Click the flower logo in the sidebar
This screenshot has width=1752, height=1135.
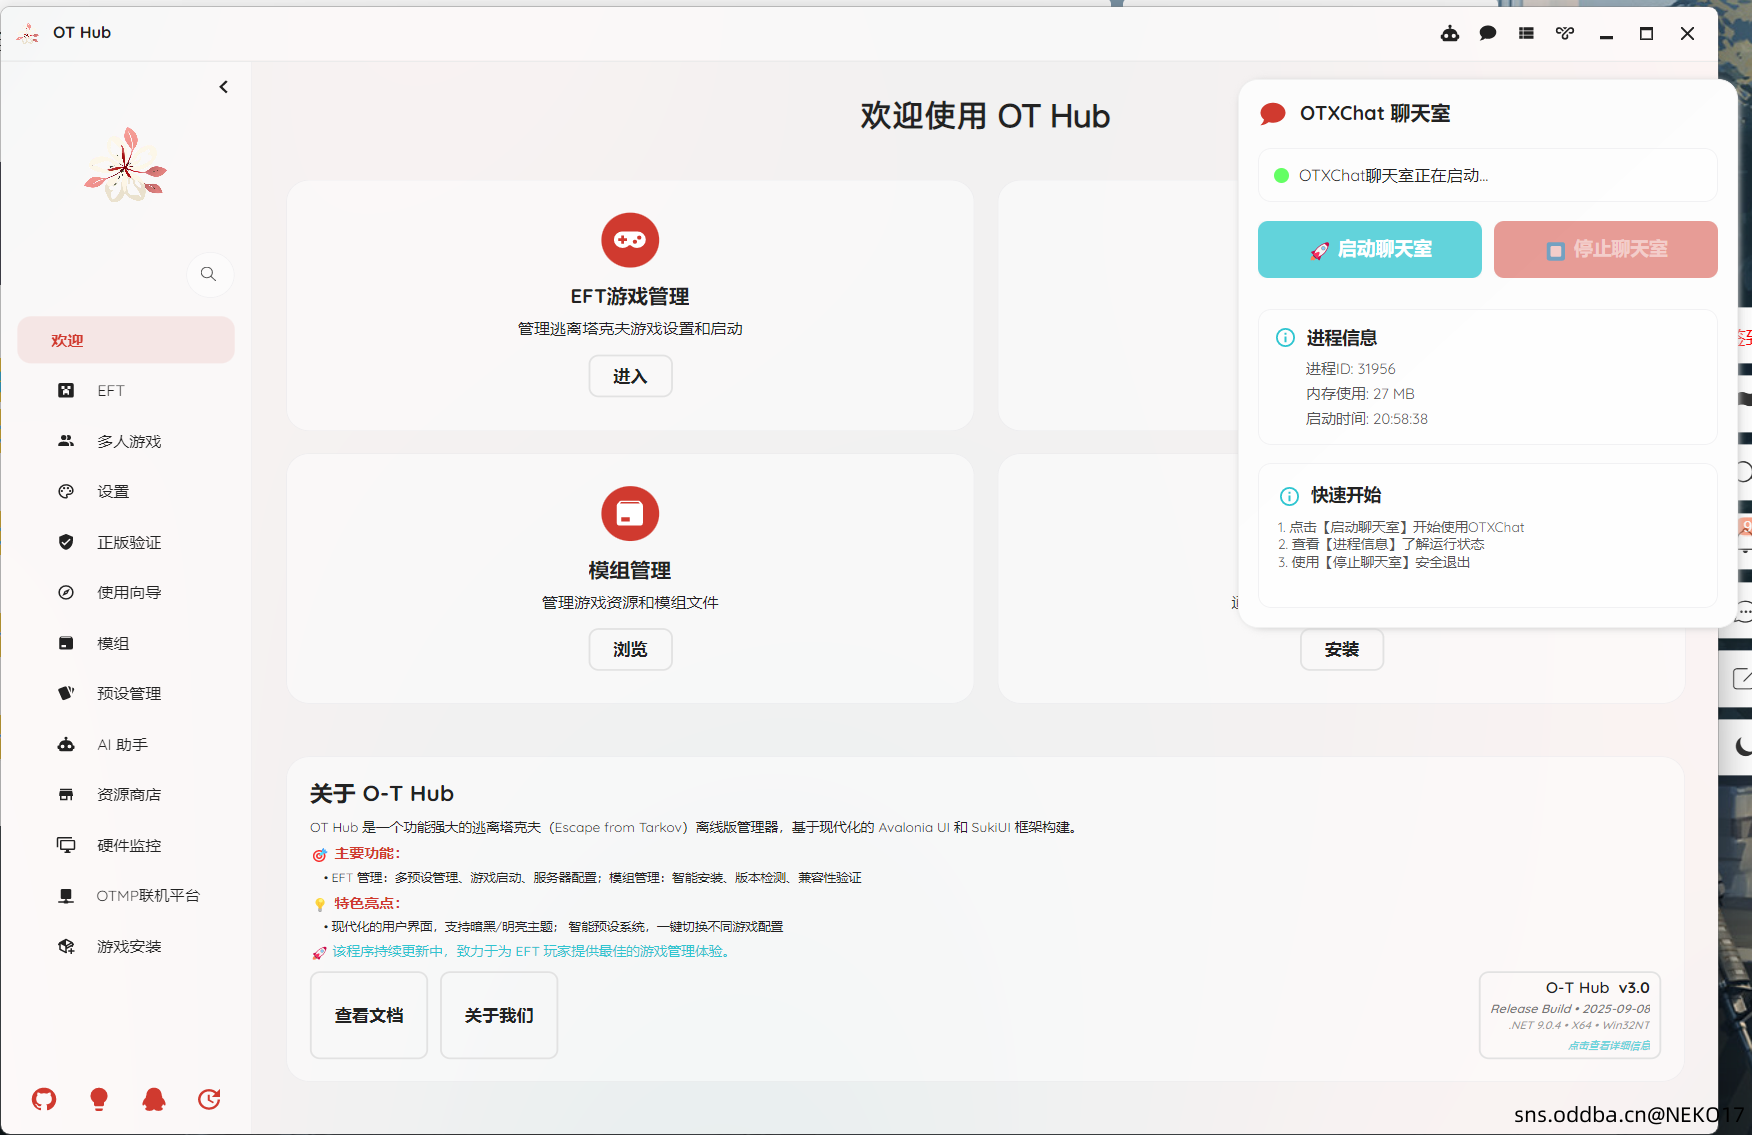(x=126, y=165)
